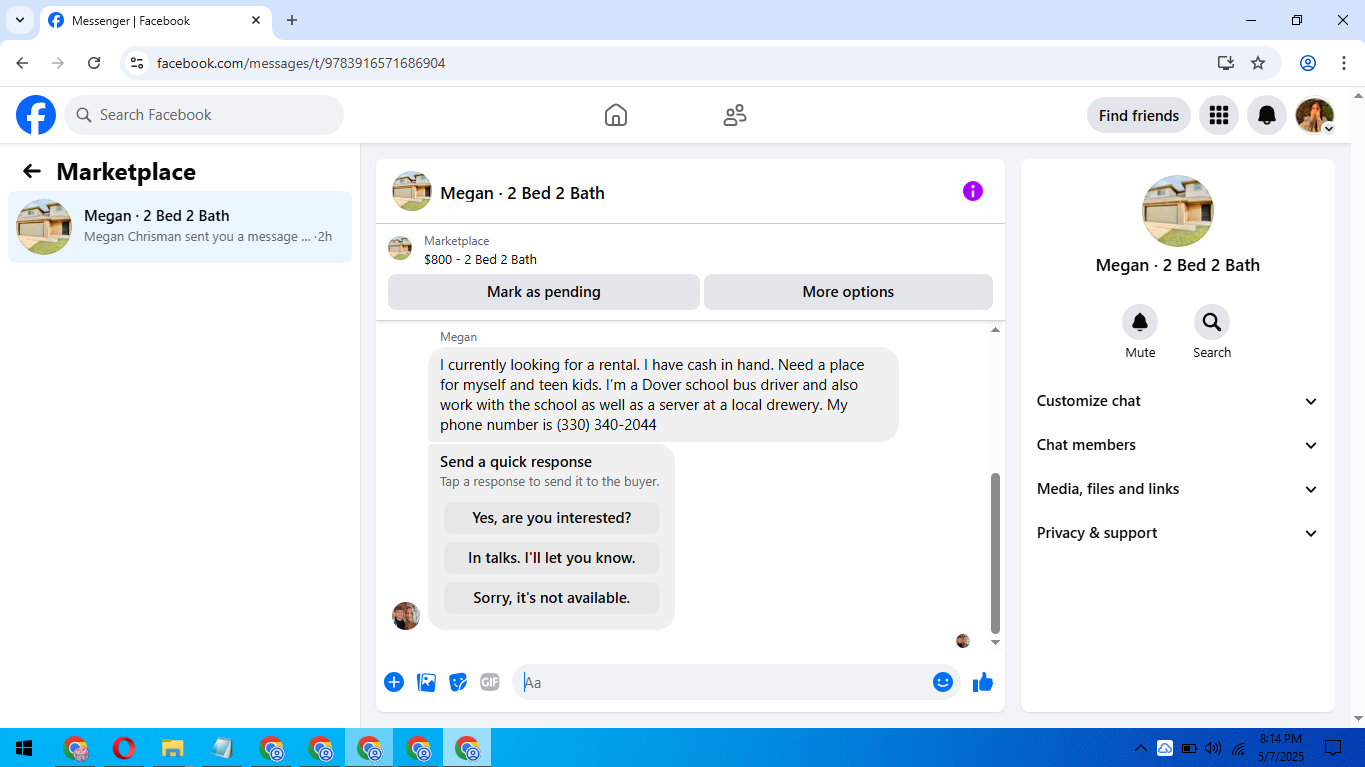Open conversation information purple icon
The image size is (1365, 767).
973,191
